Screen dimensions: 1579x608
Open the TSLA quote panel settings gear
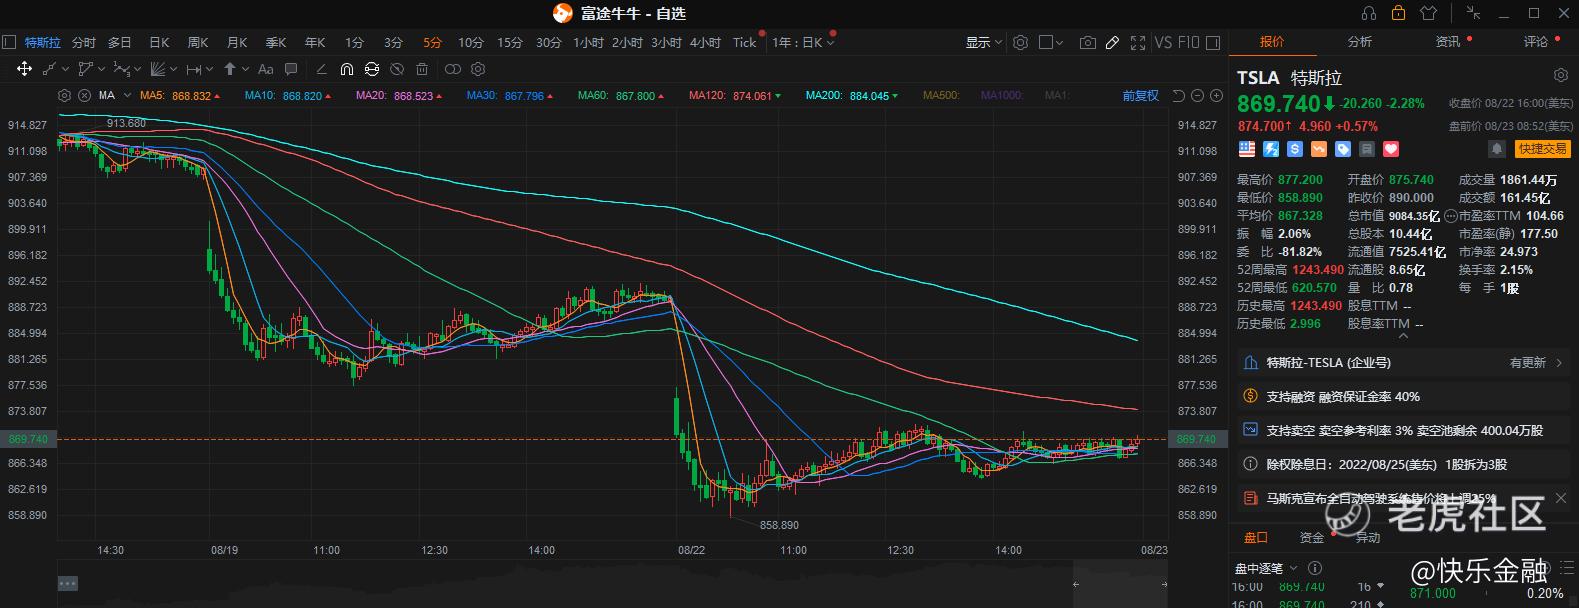point(1561,75)
